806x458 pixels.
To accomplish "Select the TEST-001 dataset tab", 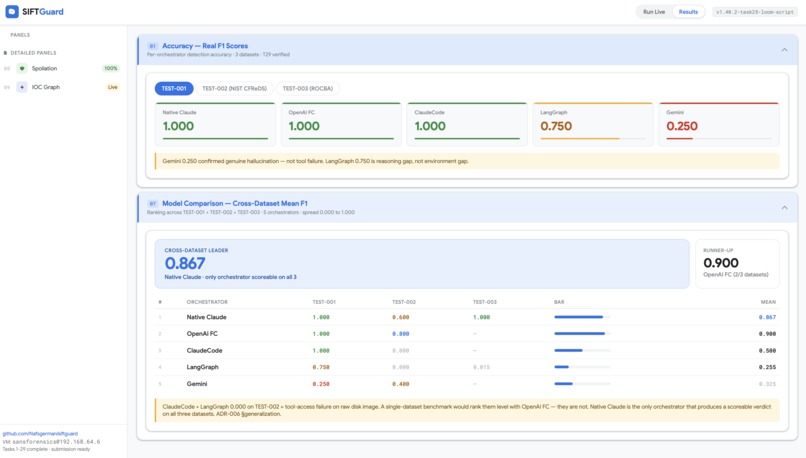I will click(x=174, y=88).
